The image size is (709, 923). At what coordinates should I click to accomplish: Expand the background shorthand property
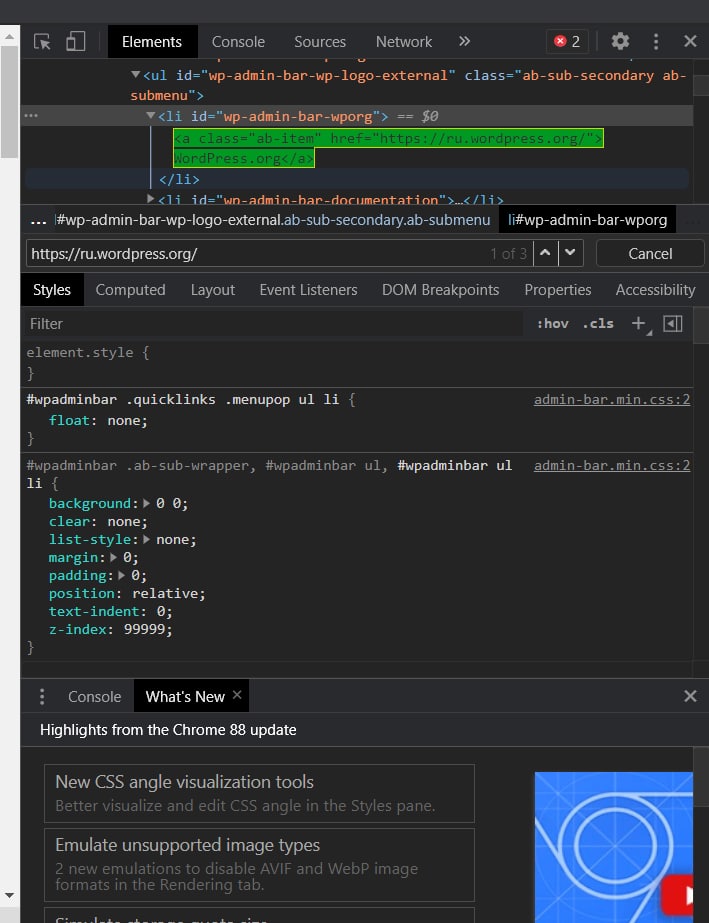[147, 503]
